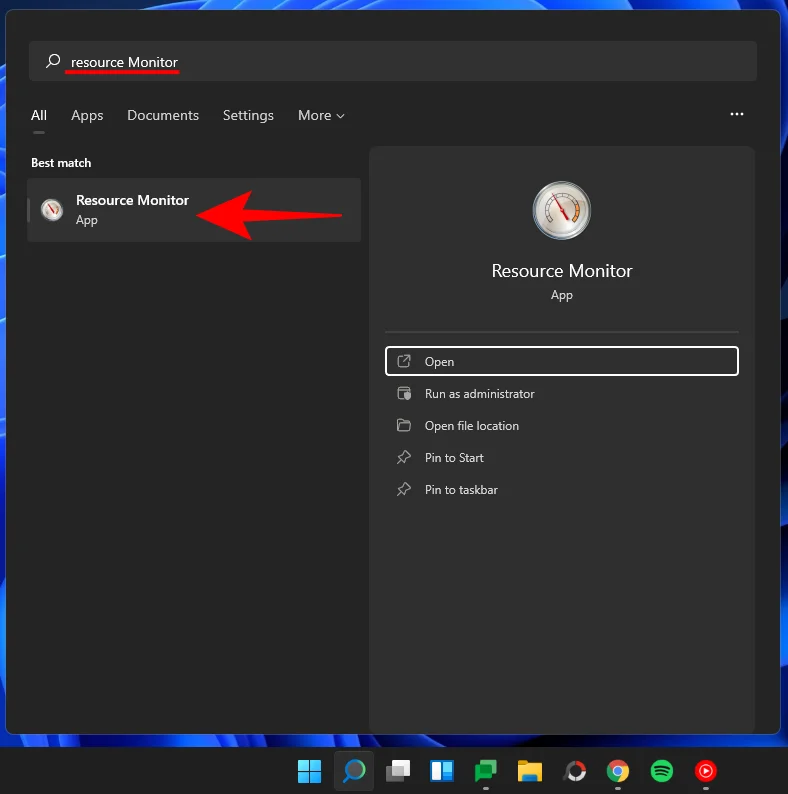
Task: Click the Search magnifier icon in taskbar
Action: (353, 771)
